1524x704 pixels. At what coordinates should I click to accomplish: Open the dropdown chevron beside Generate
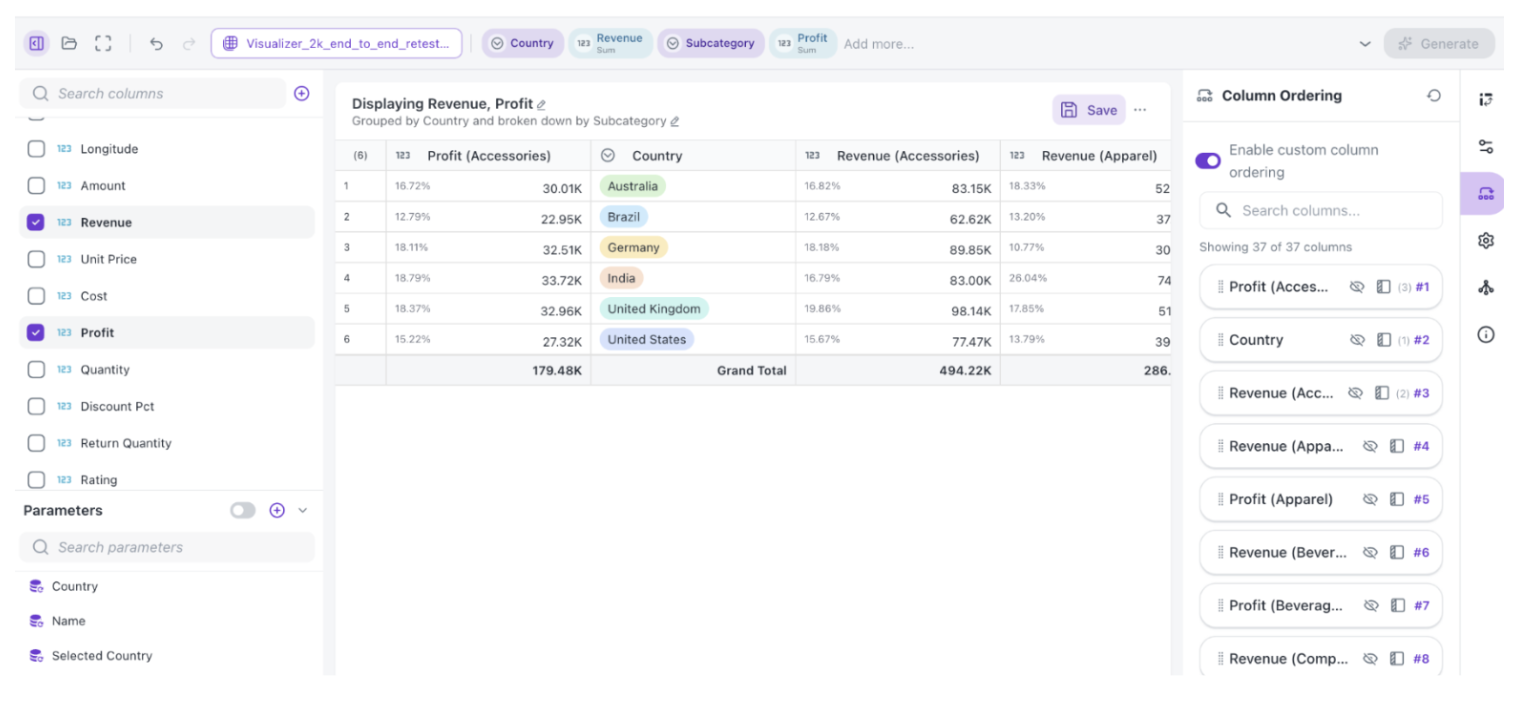[1366, 44]
